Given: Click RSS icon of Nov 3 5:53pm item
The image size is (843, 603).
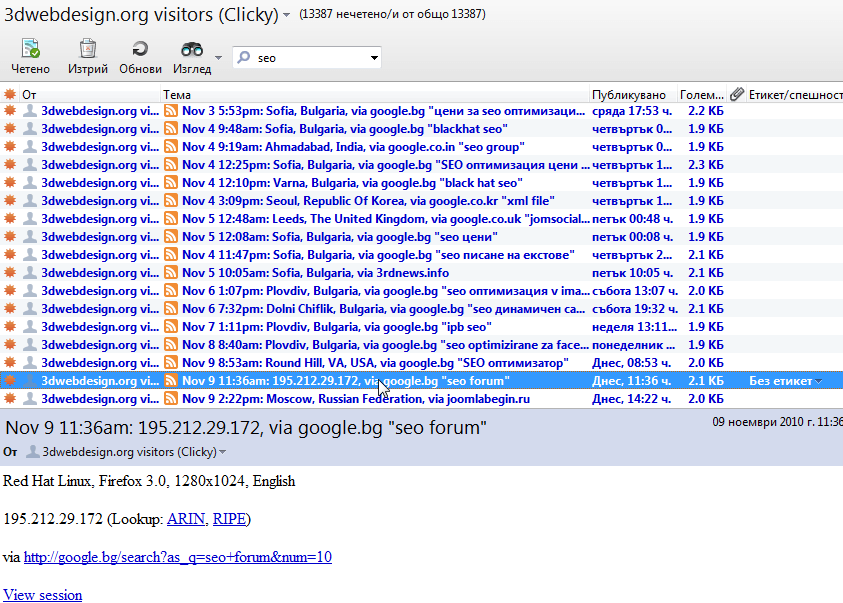Looking at the screenshot, I should (171, 111).
